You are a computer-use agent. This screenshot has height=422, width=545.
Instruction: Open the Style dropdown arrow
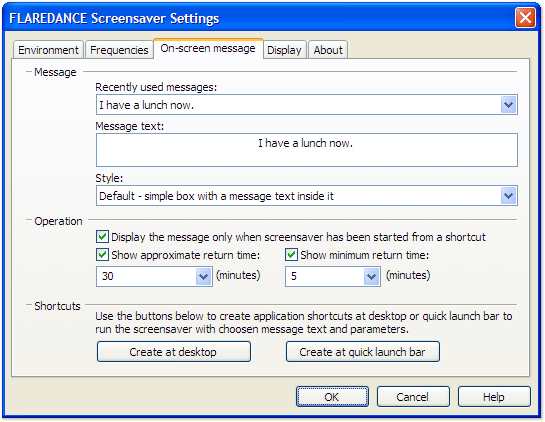pos(509,196)
